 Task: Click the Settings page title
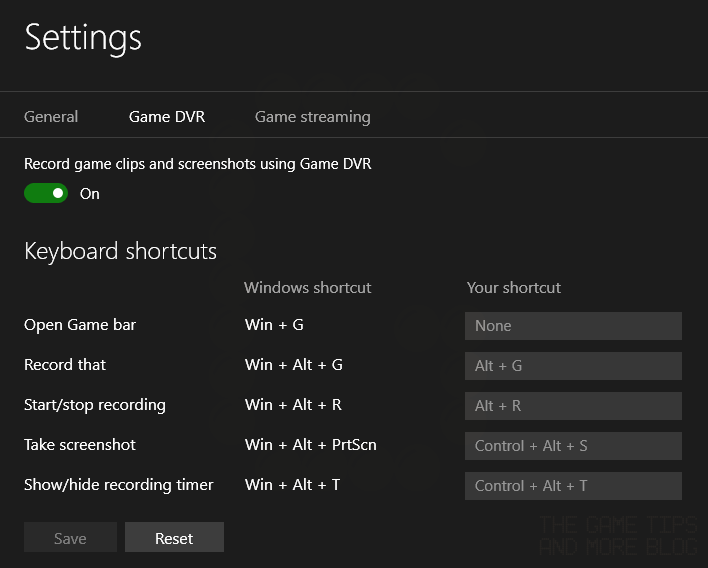(83, 38)
